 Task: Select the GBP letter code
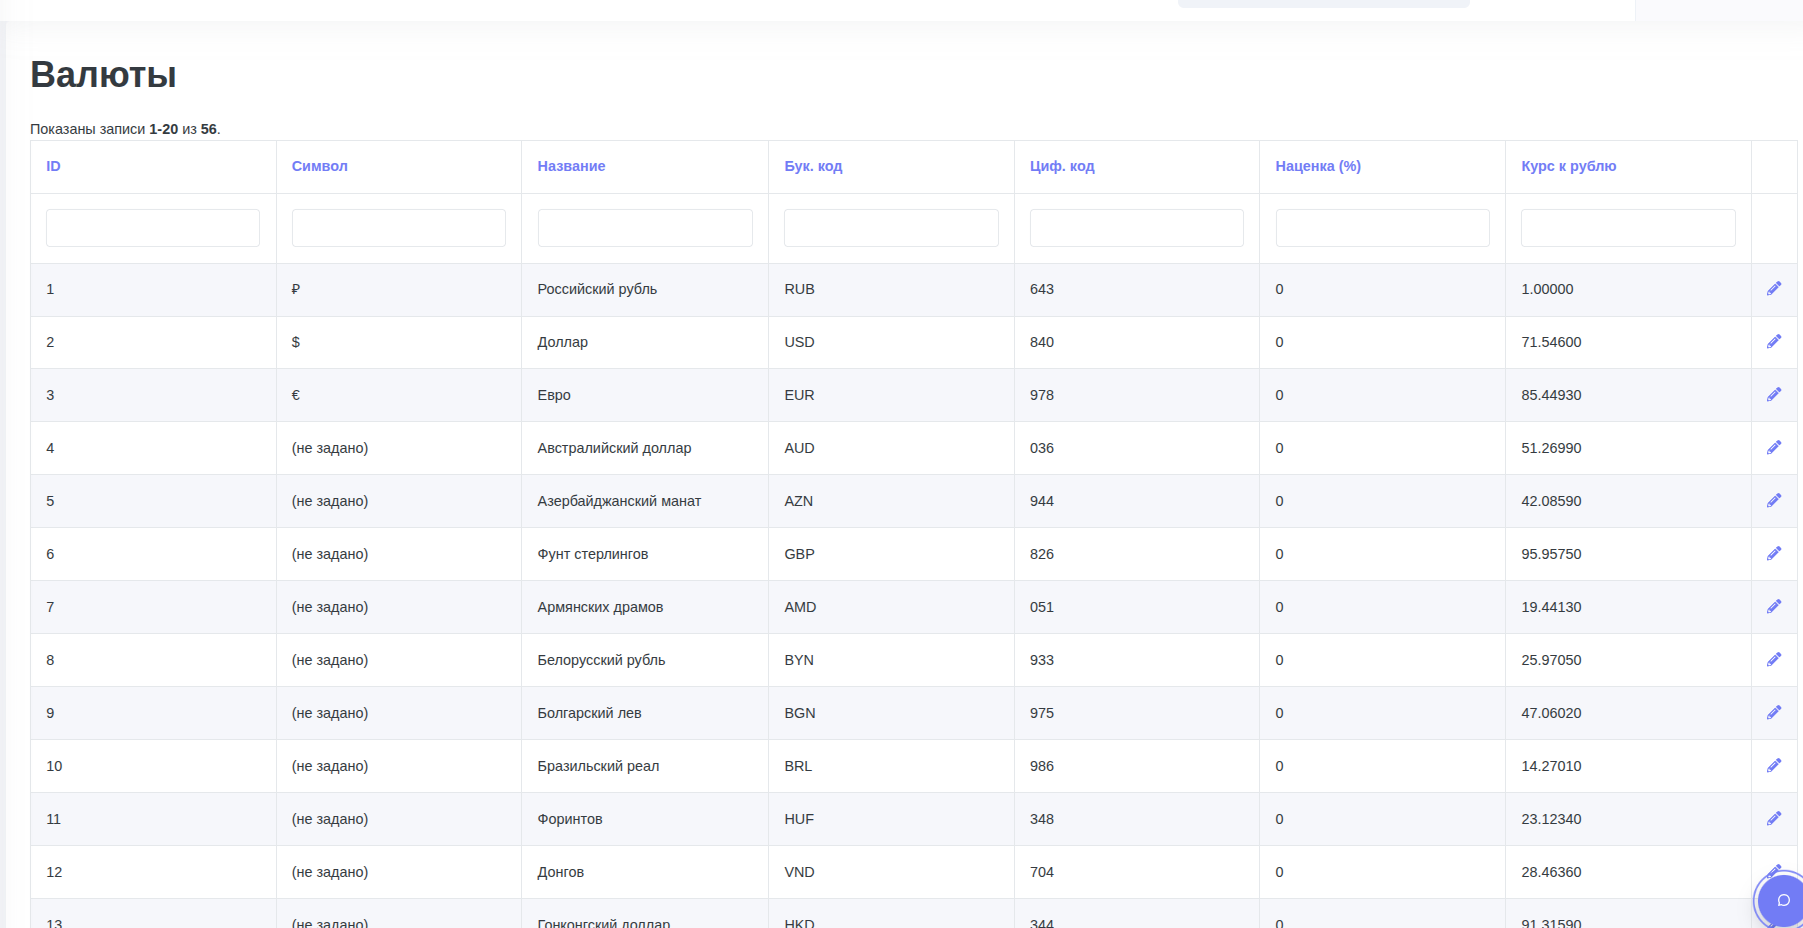click(x=799, y=554)
